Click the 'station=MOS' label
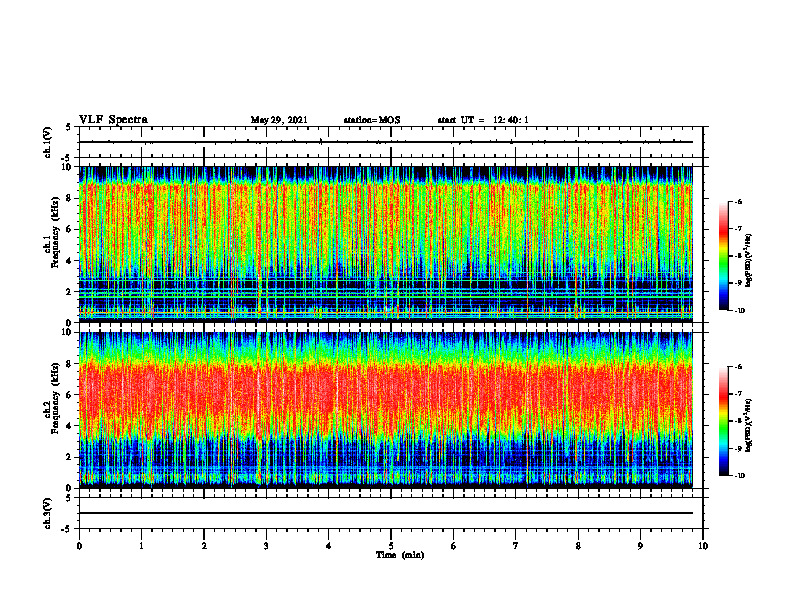The height and width of the screenshot is (612, 792). pyautogui.click(x=372, y=120)
